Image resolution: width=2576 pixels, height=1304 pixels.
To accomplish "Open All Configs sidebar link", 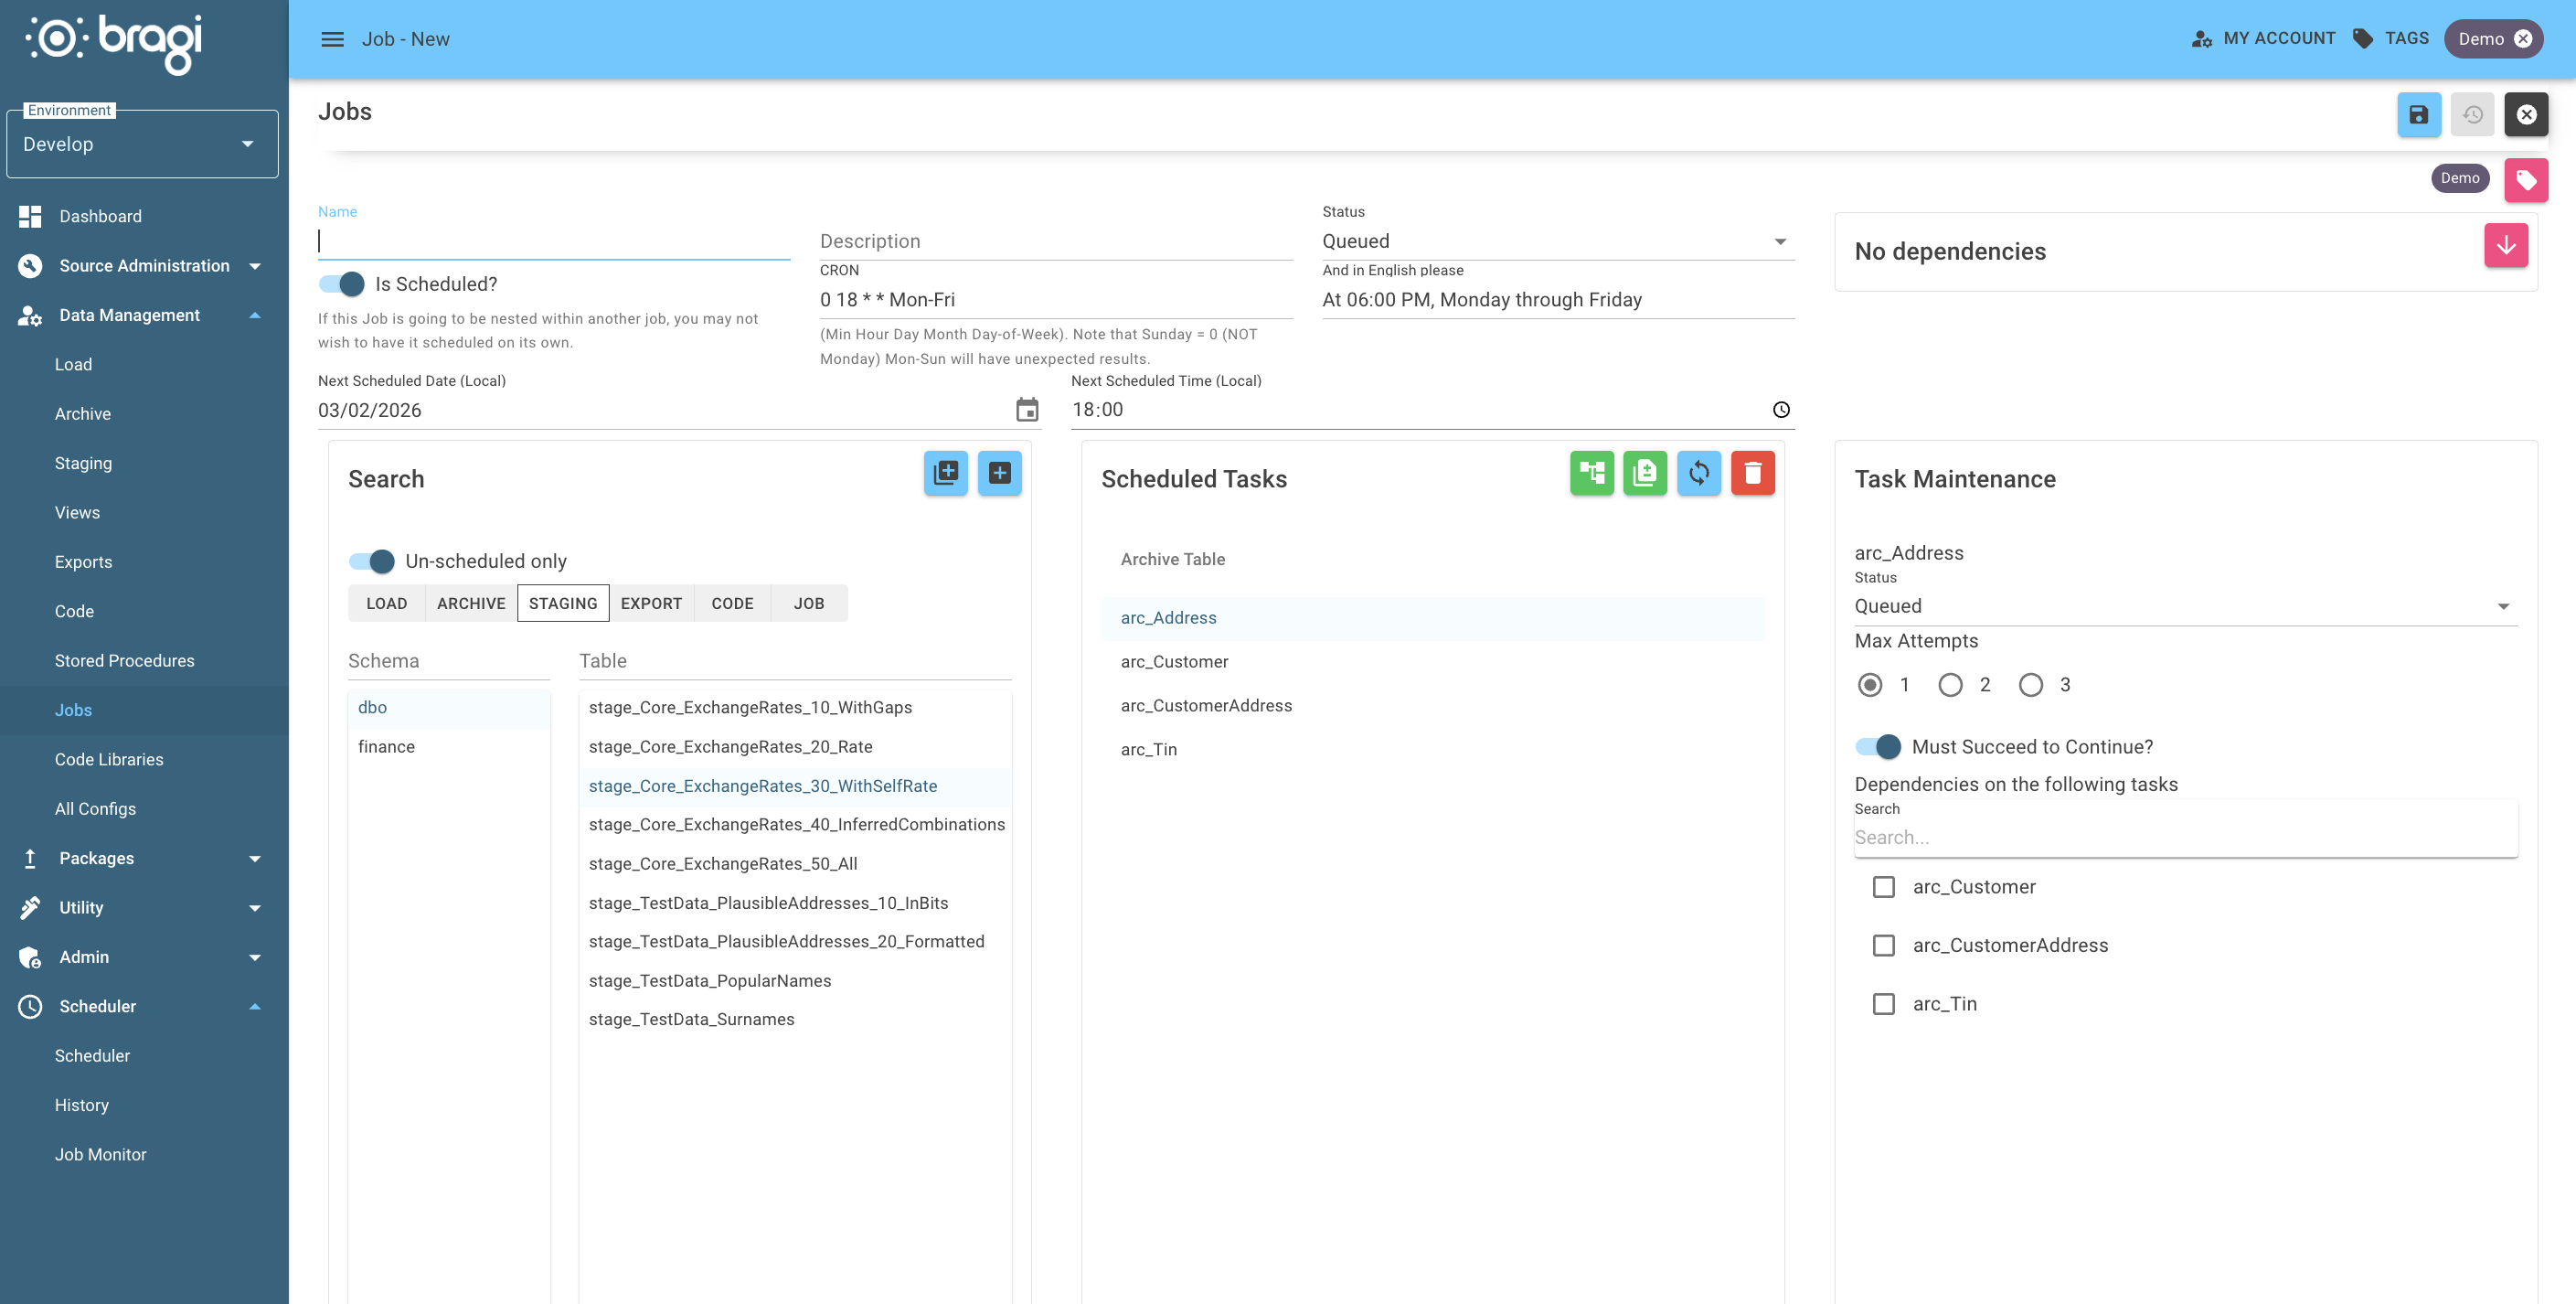I will click(x=95, y=808).
